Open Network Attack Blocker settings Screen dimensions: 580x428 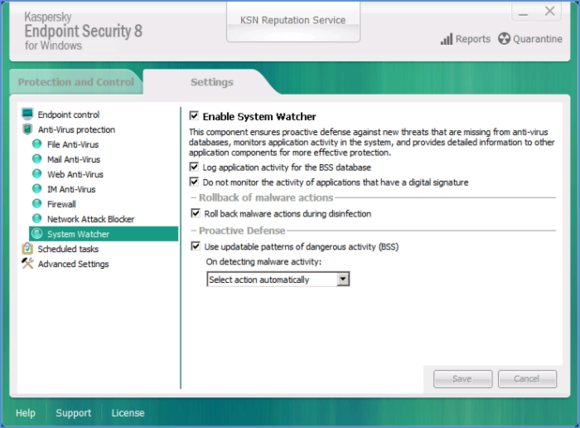[x=91, y=219]
